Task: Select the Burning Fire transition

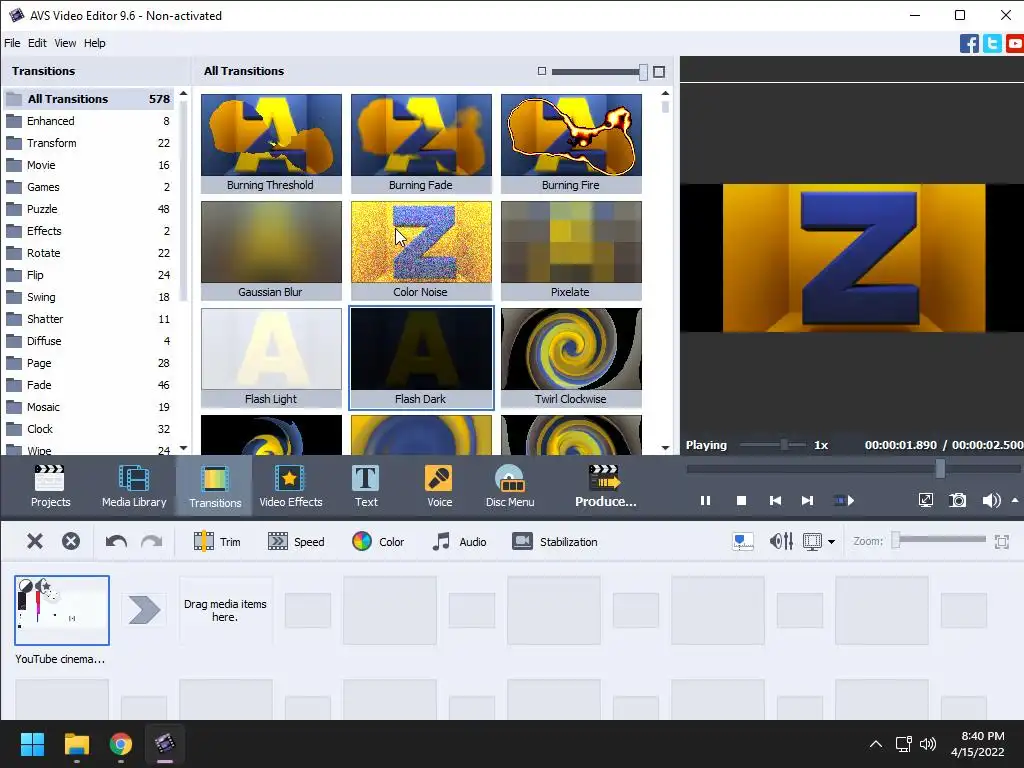Action: [571, 143]
